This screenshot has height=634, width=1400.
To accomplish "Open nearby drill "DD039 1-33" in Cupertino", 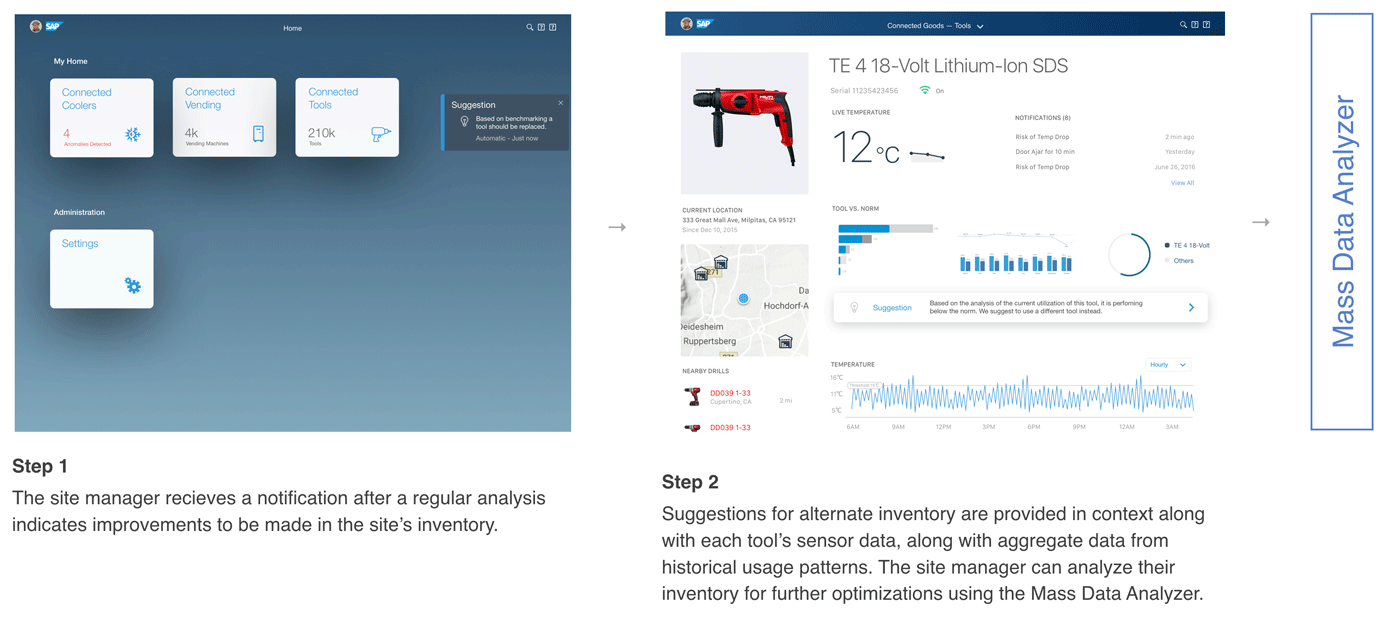I will 730,393.
